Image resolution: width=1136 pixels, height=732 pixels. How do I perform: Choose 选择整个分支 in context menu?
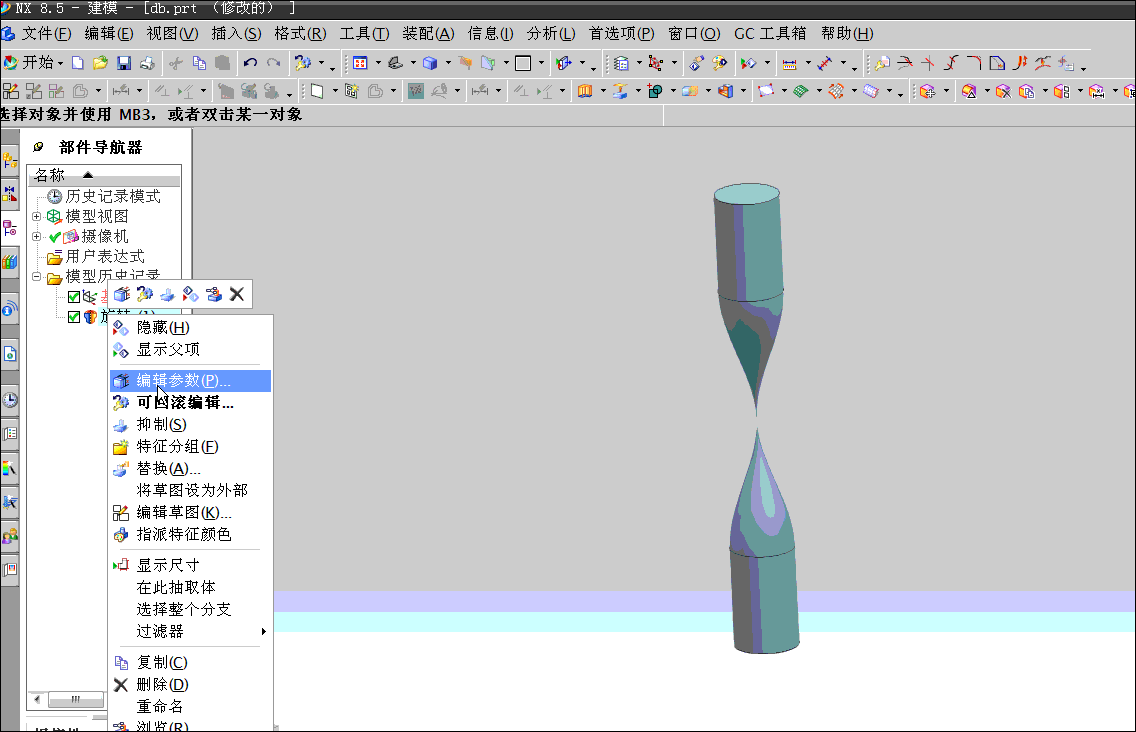pos(191,610)
